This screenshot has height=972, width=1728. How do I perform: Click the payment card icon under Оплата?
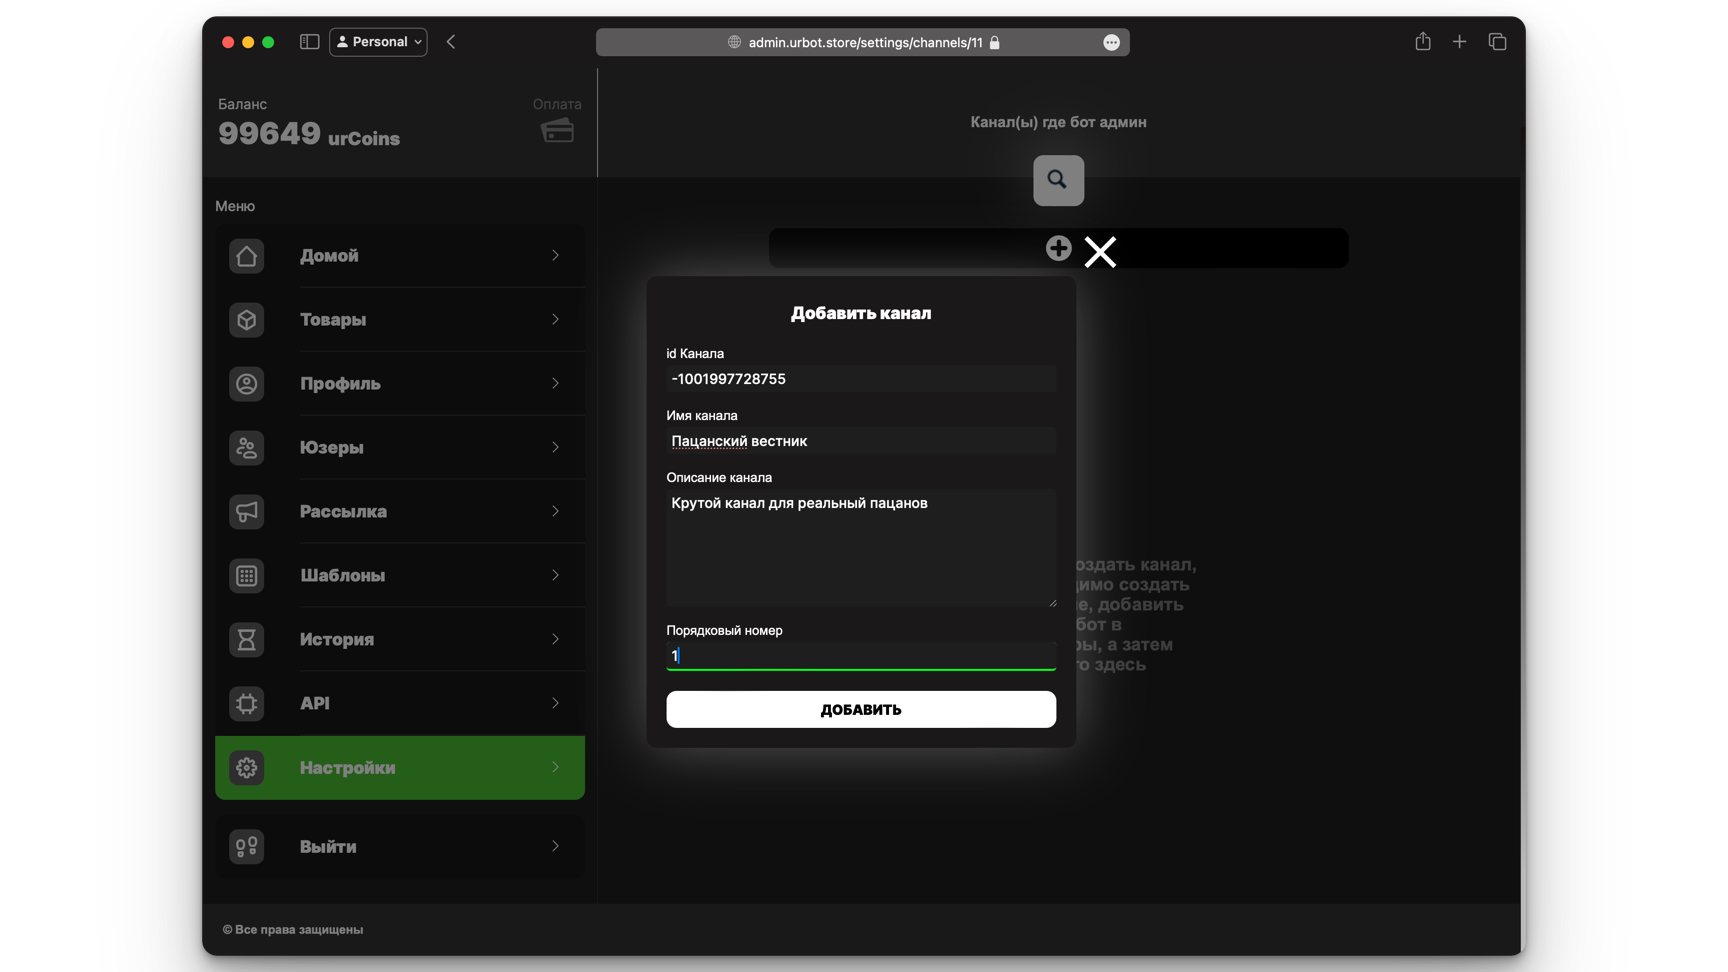pyautogui.click(x=557, y=131)
